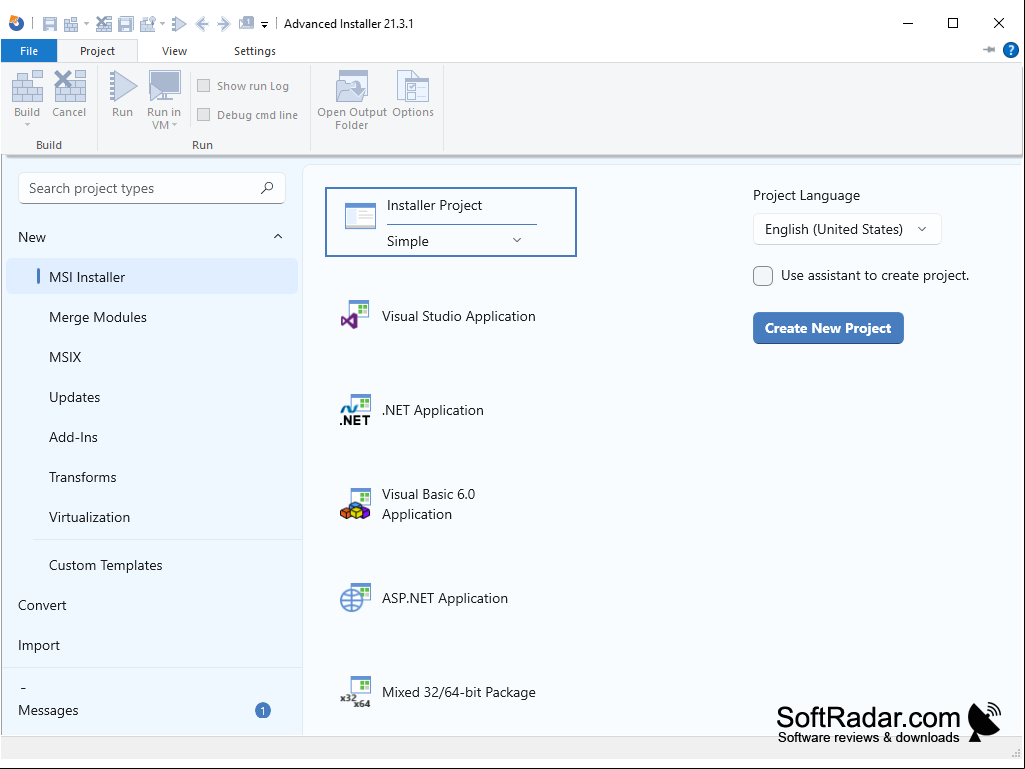Click the Search project types field
The height and width of the screenshot is (769, 1025).
[x=152, y=188]
